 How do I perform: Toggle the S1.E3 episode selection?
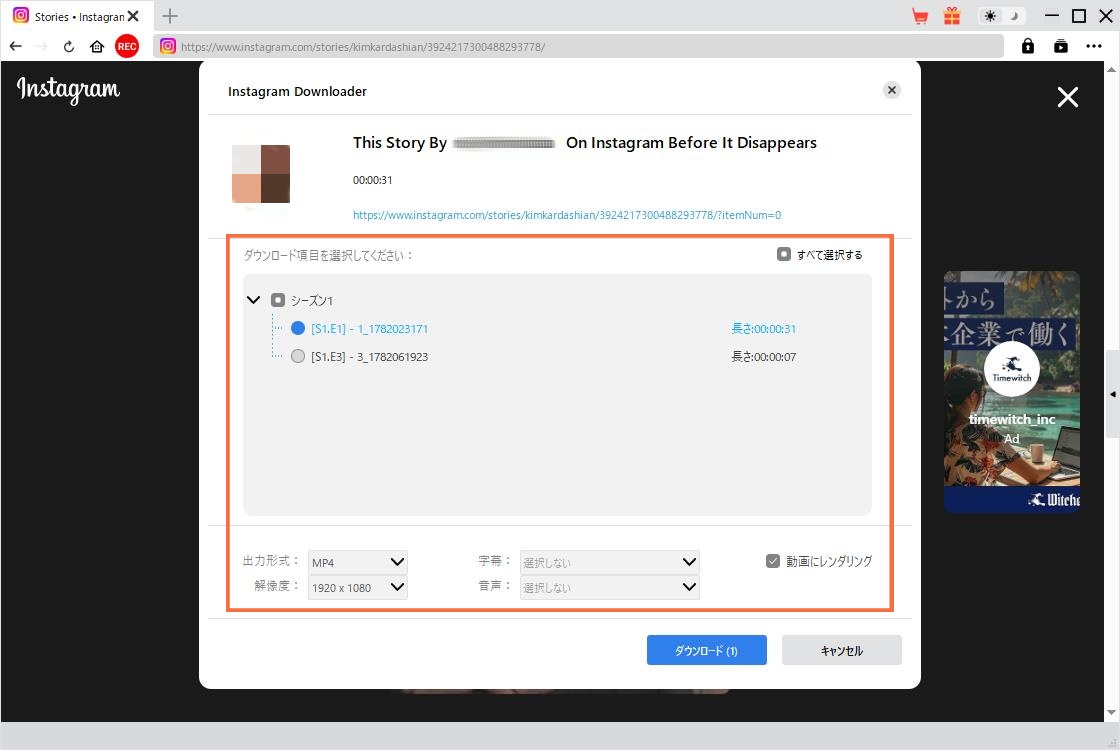click(298, 356)
